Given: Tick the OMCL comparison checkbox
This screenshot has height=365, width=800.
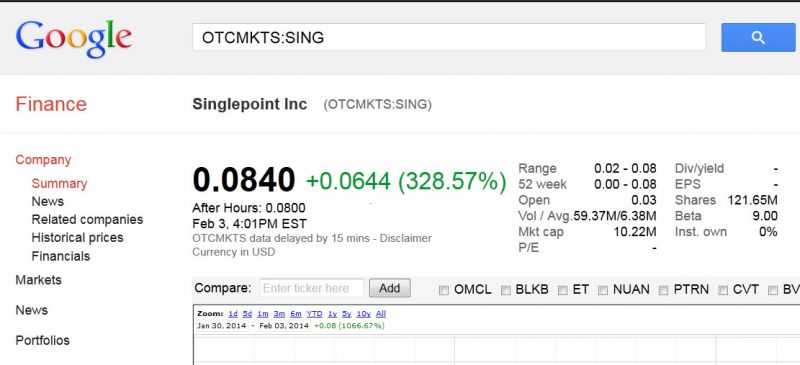Looking at the screenshot, I should pyautogui.click(x=444, y=290).
